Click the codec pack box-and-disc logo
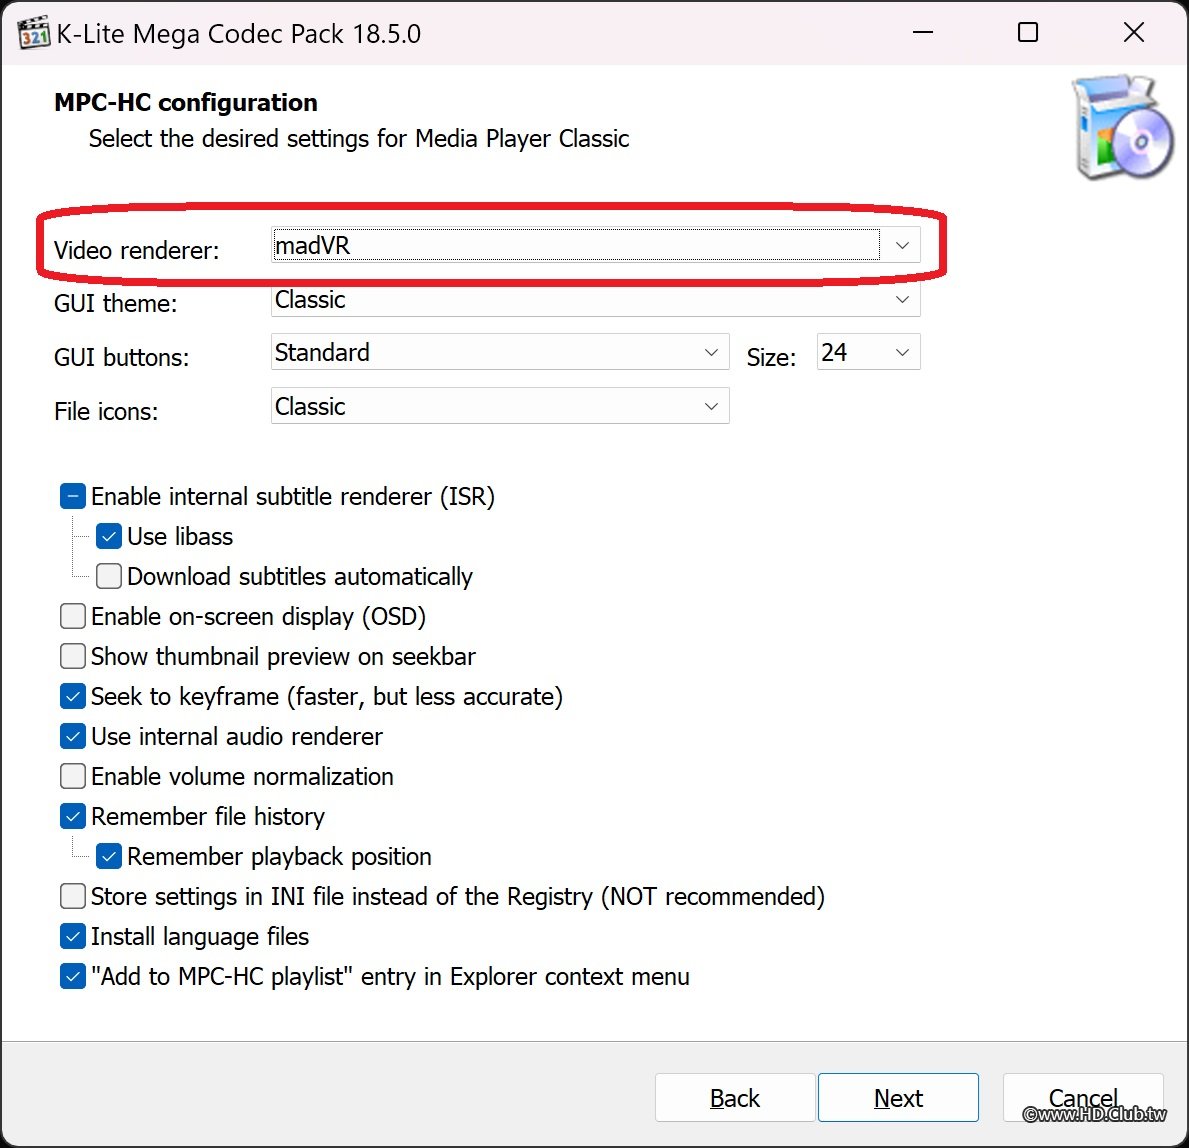1189x1148 pixels. click(x=1123, y=127)
